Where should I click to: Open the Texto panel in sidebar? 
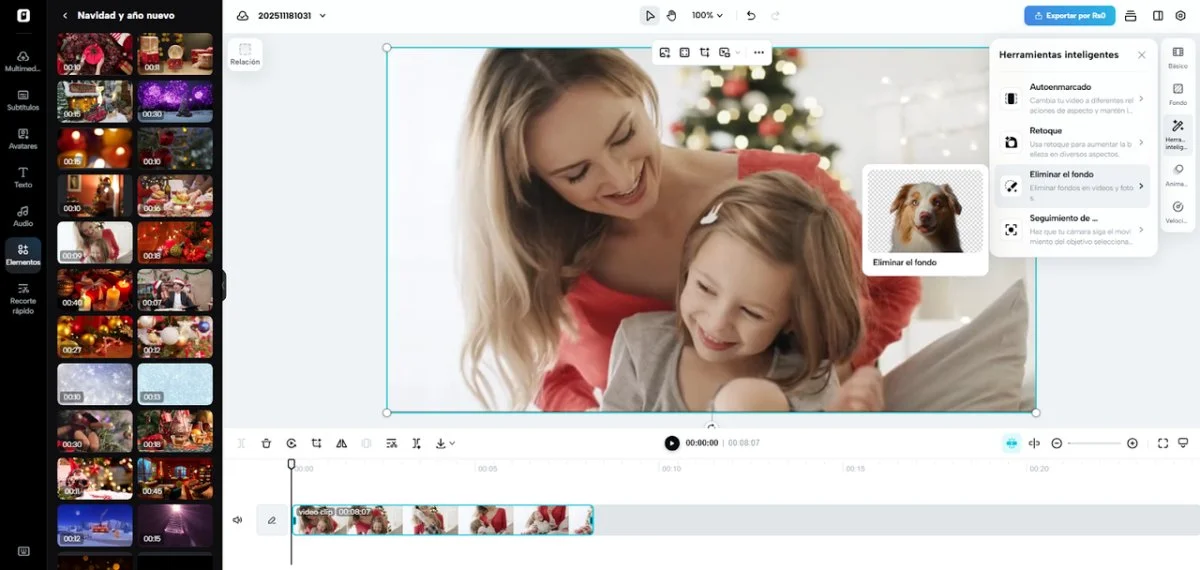point(23,177)
